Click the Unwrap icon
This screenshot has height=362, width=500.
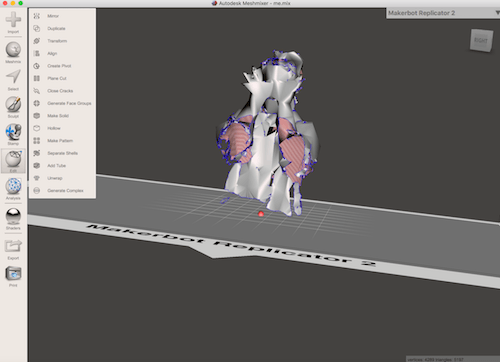[37, 178]
